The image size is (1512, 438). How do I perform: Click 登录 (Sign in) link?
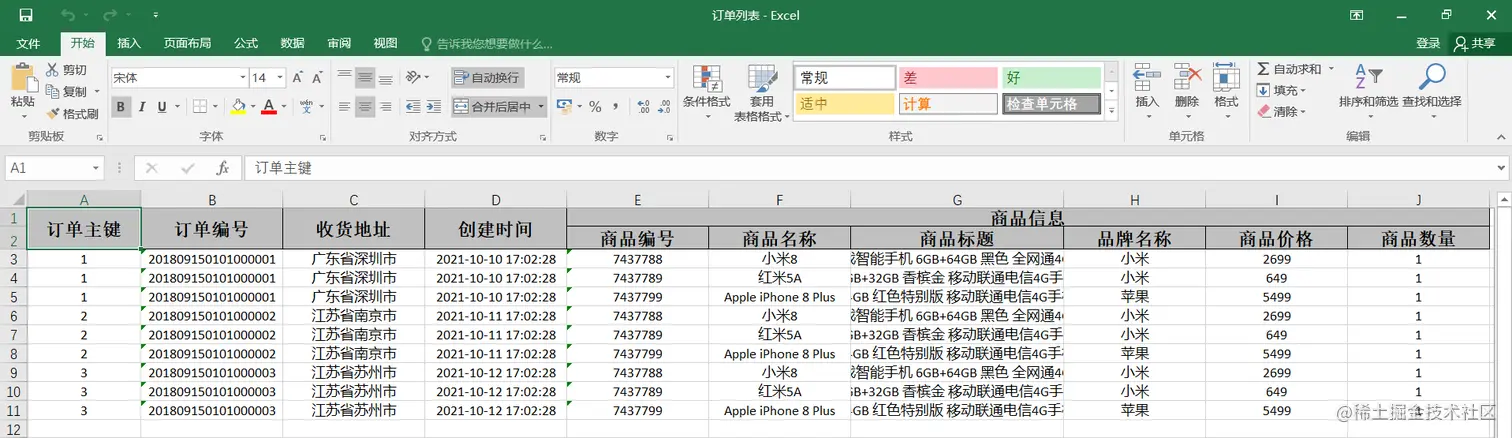pos(1428,43)
